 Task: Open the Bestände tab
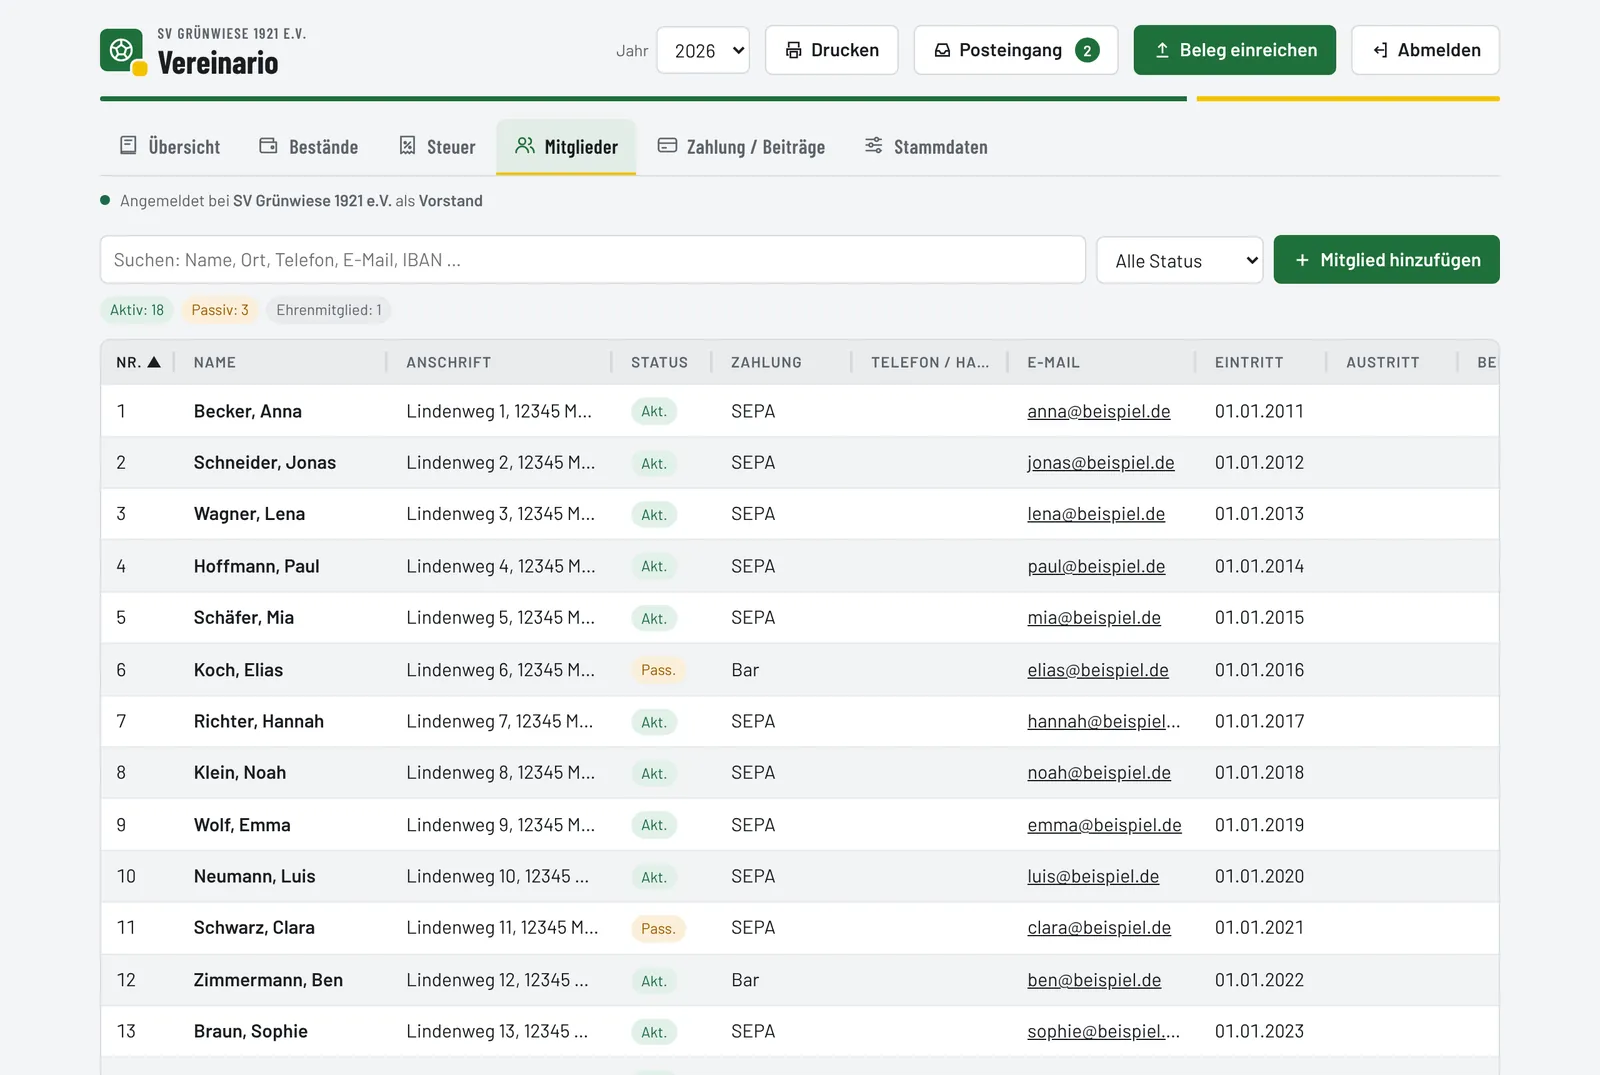309,147
